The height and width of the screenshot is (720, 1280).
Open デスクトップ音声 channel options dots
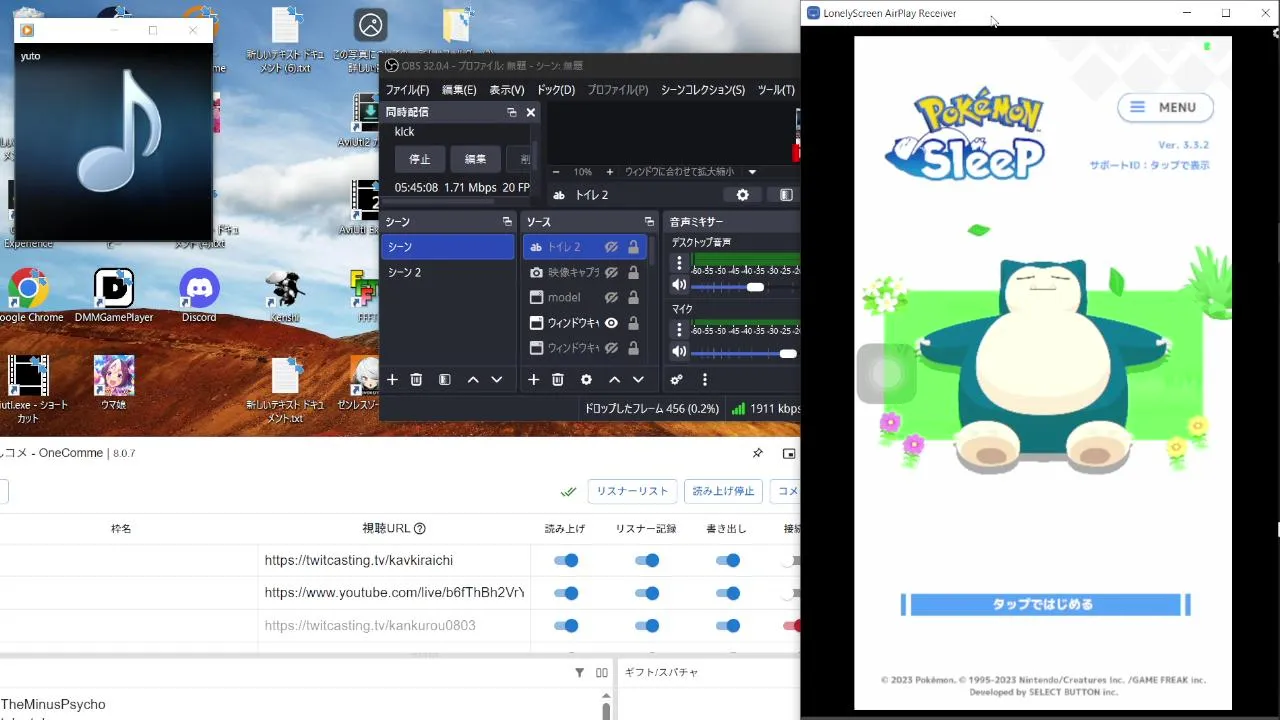pyautogui.click(x=680, y=263)
